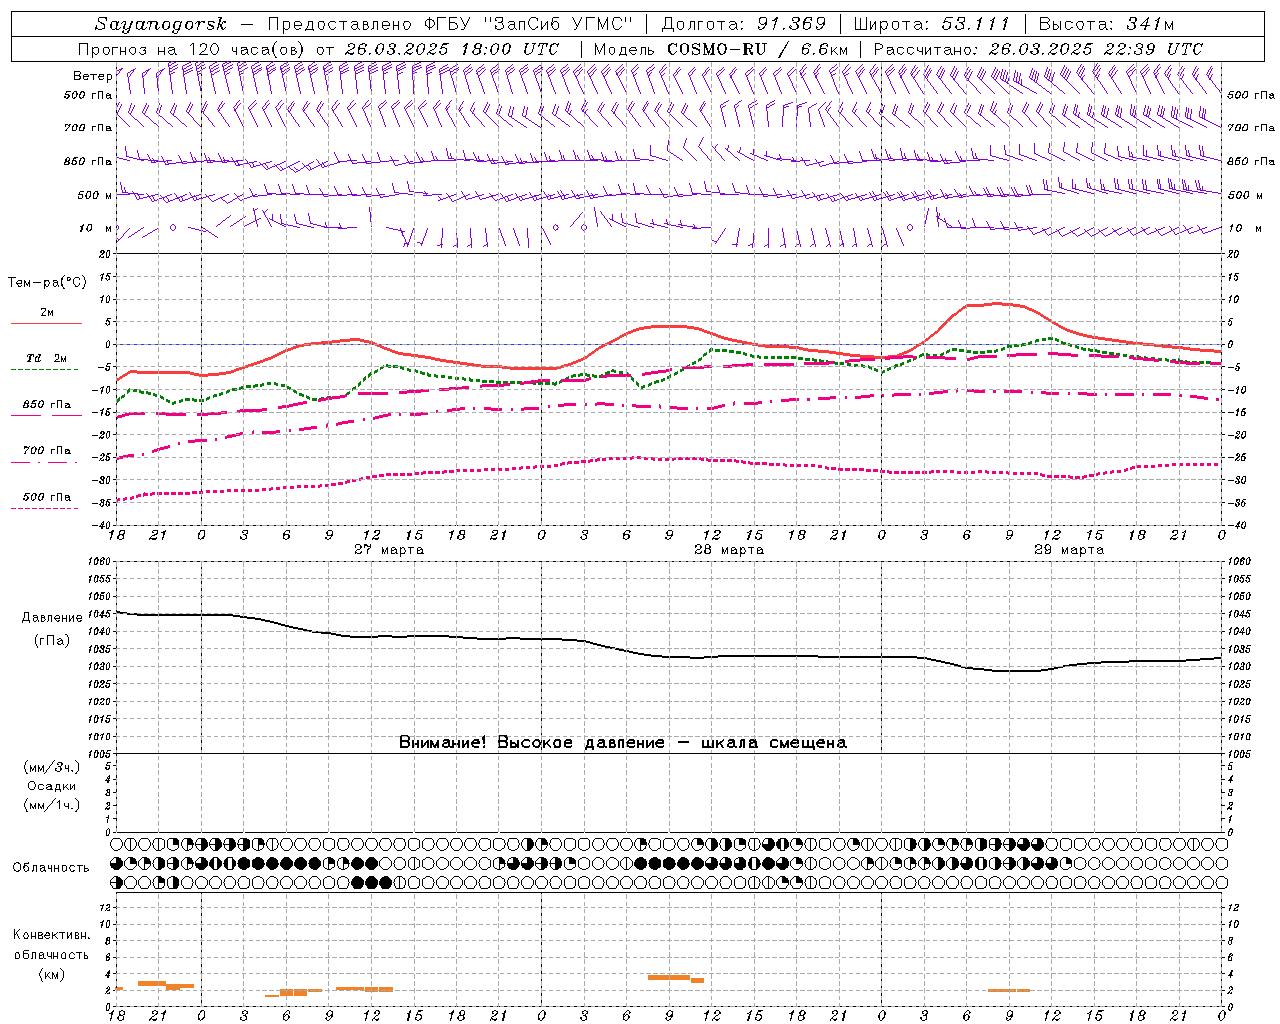This screenshot has height=1024, width=1280.
Task: Click the 'Конвективн.' convective label
Action: [x=51, y=935]
